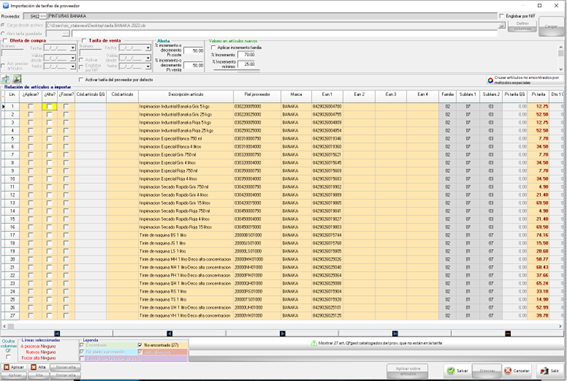The width and height of the screenshot is (567, 381).
Task: Tick the ¿Forzar? checkbox on line 1
Action: click(66, 106)
